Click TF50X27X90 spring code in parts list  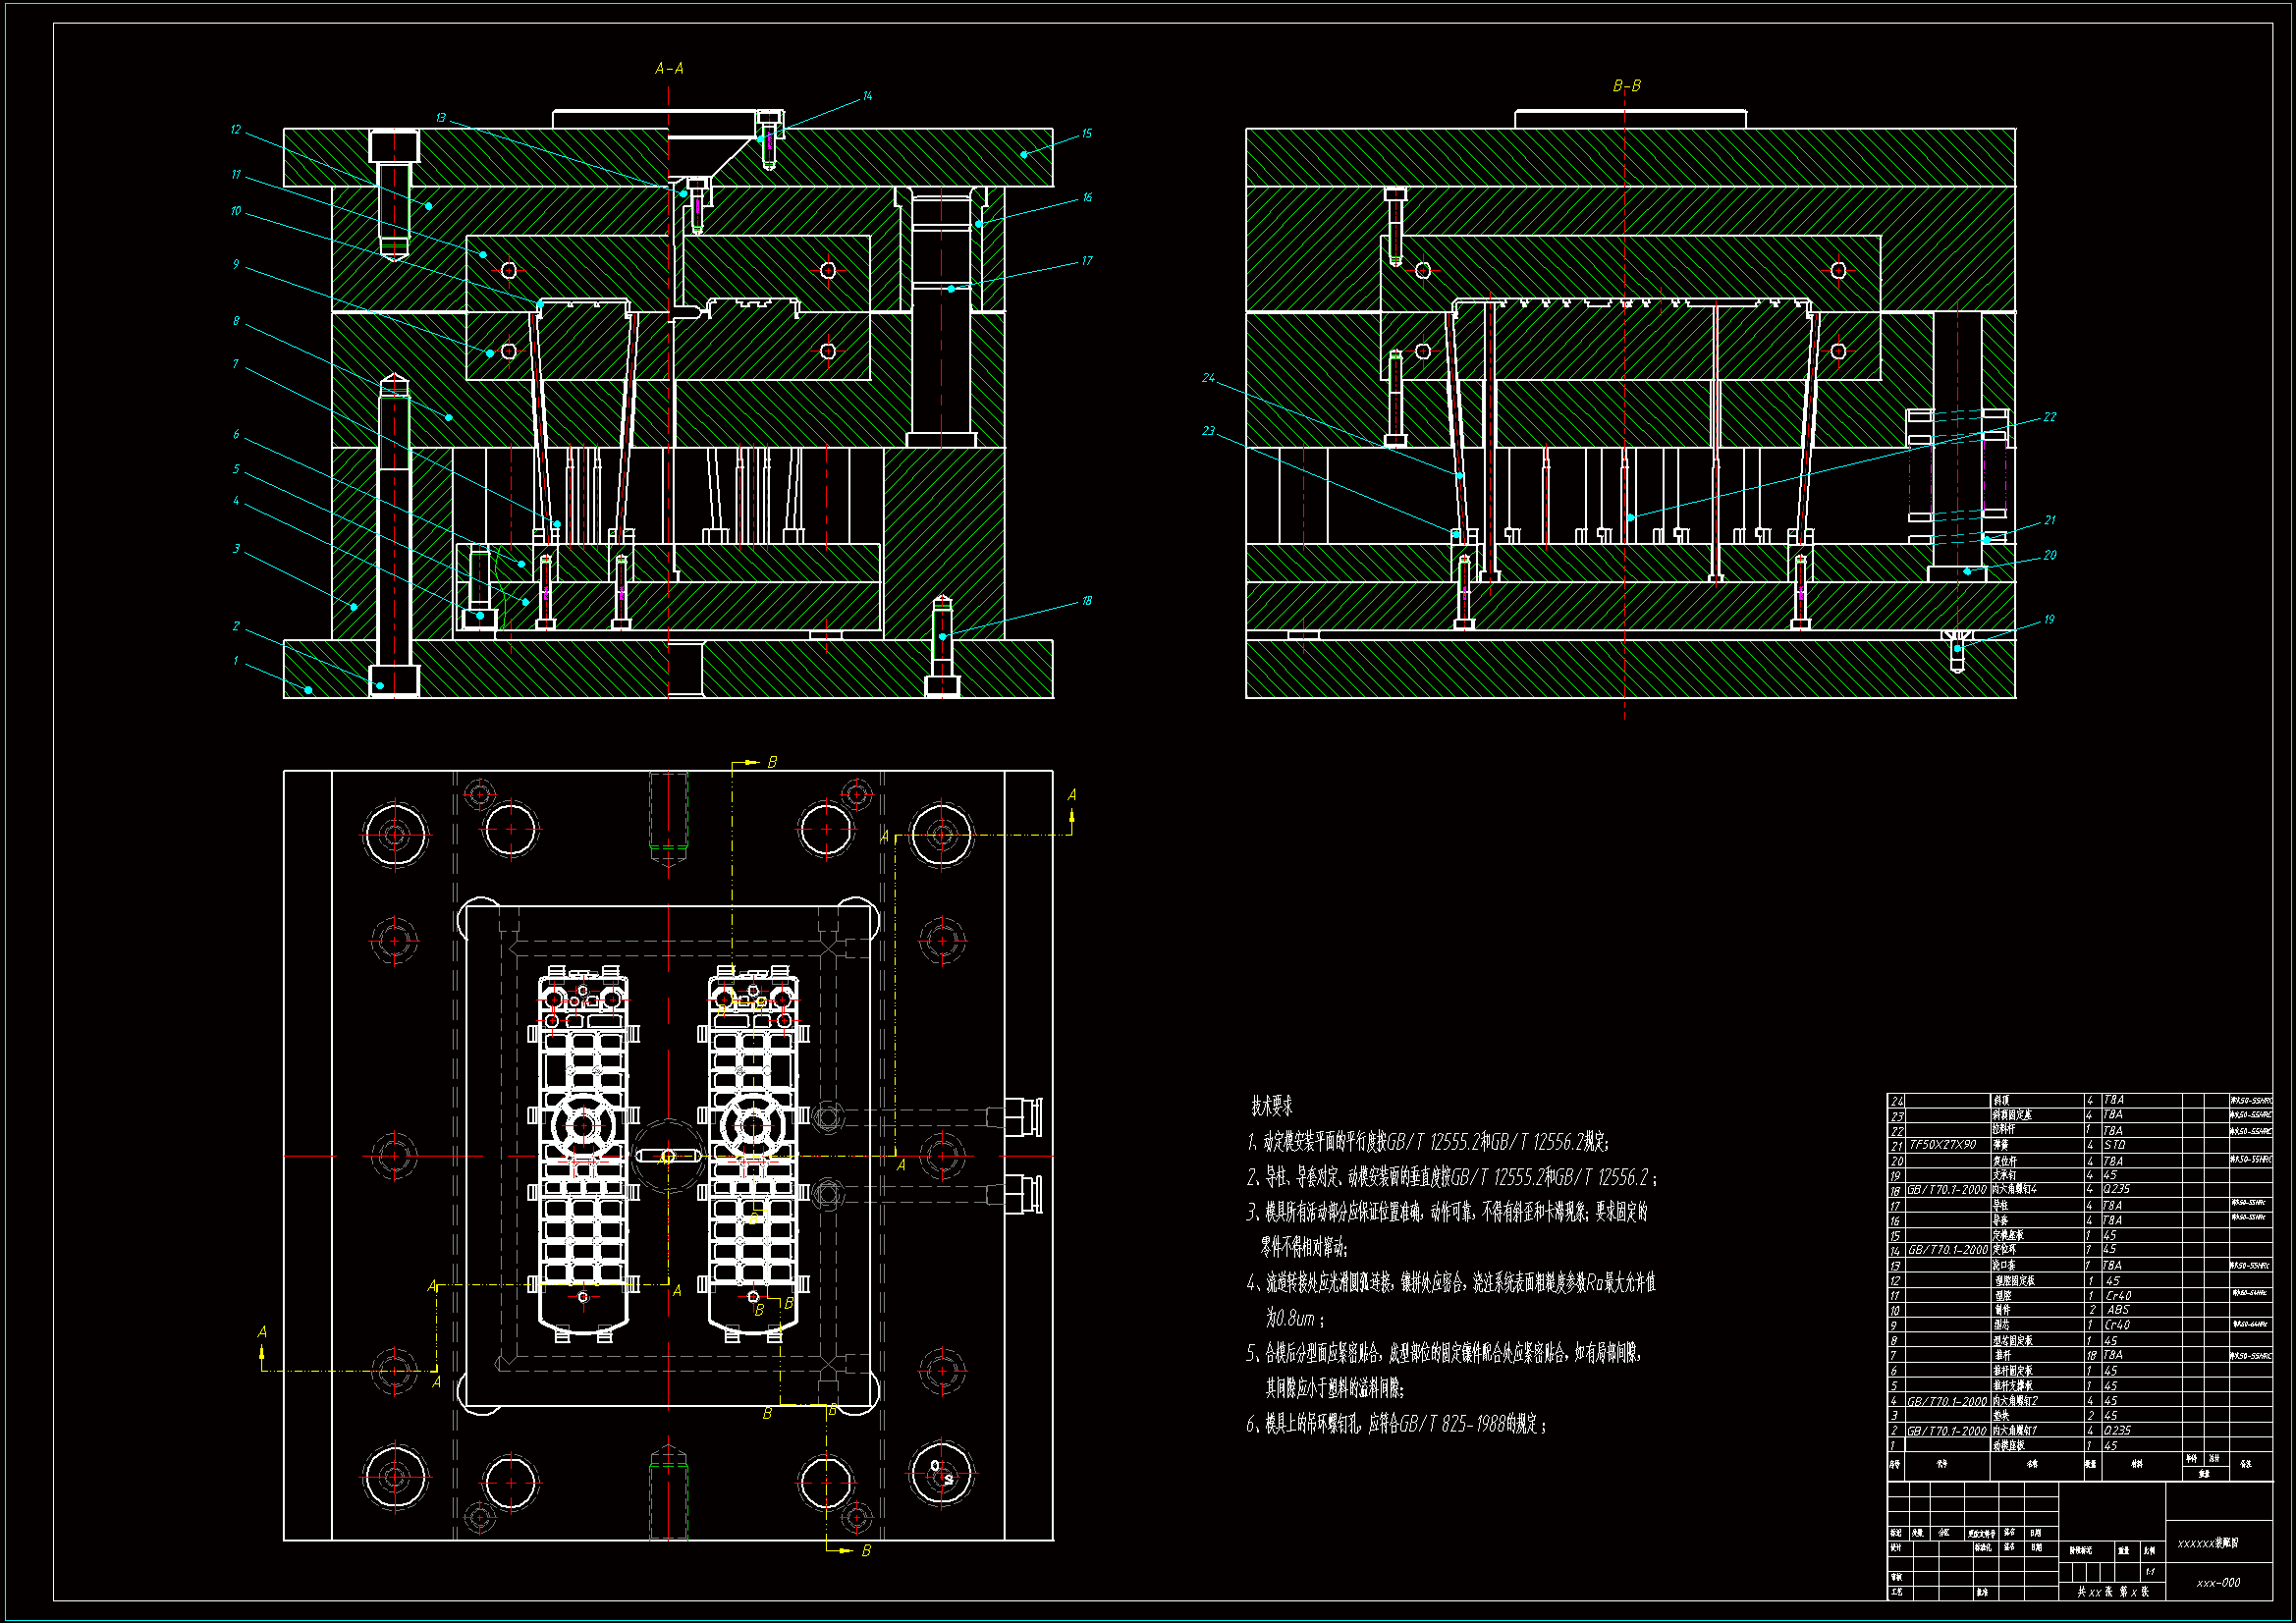[1942, 1145]
